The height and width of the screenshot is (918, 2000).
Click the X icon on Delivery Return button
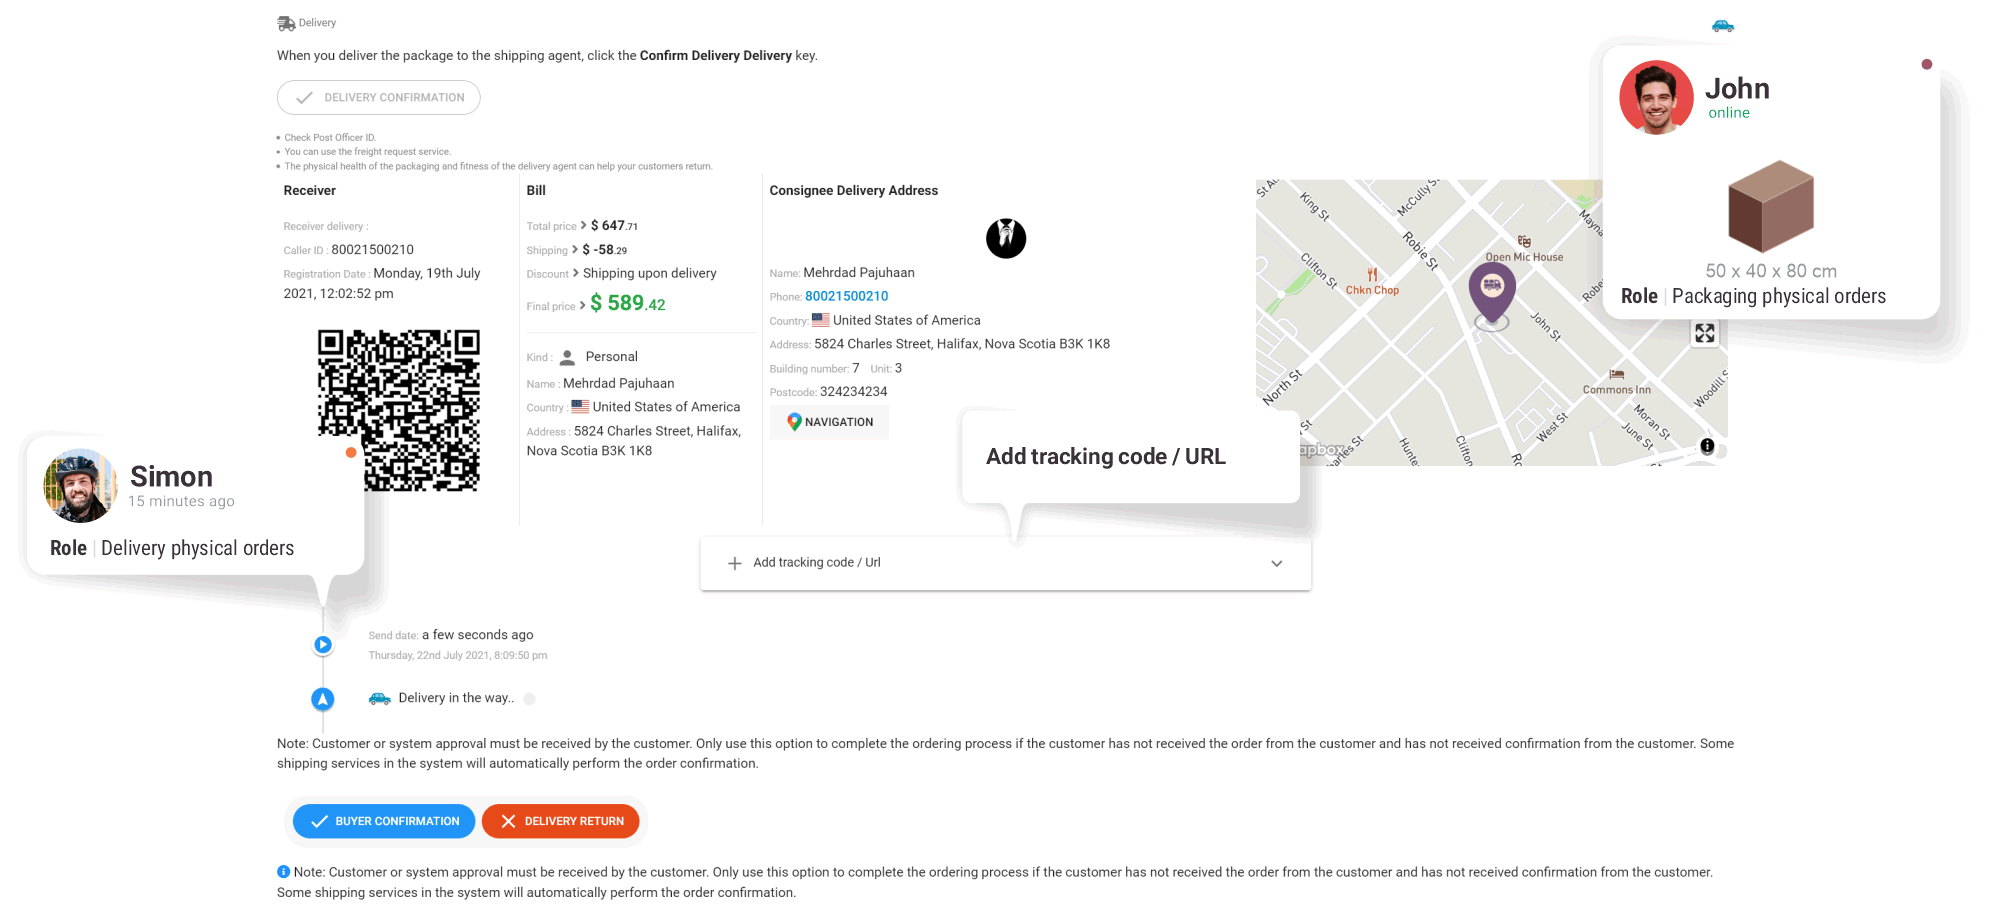pos(508,821)
